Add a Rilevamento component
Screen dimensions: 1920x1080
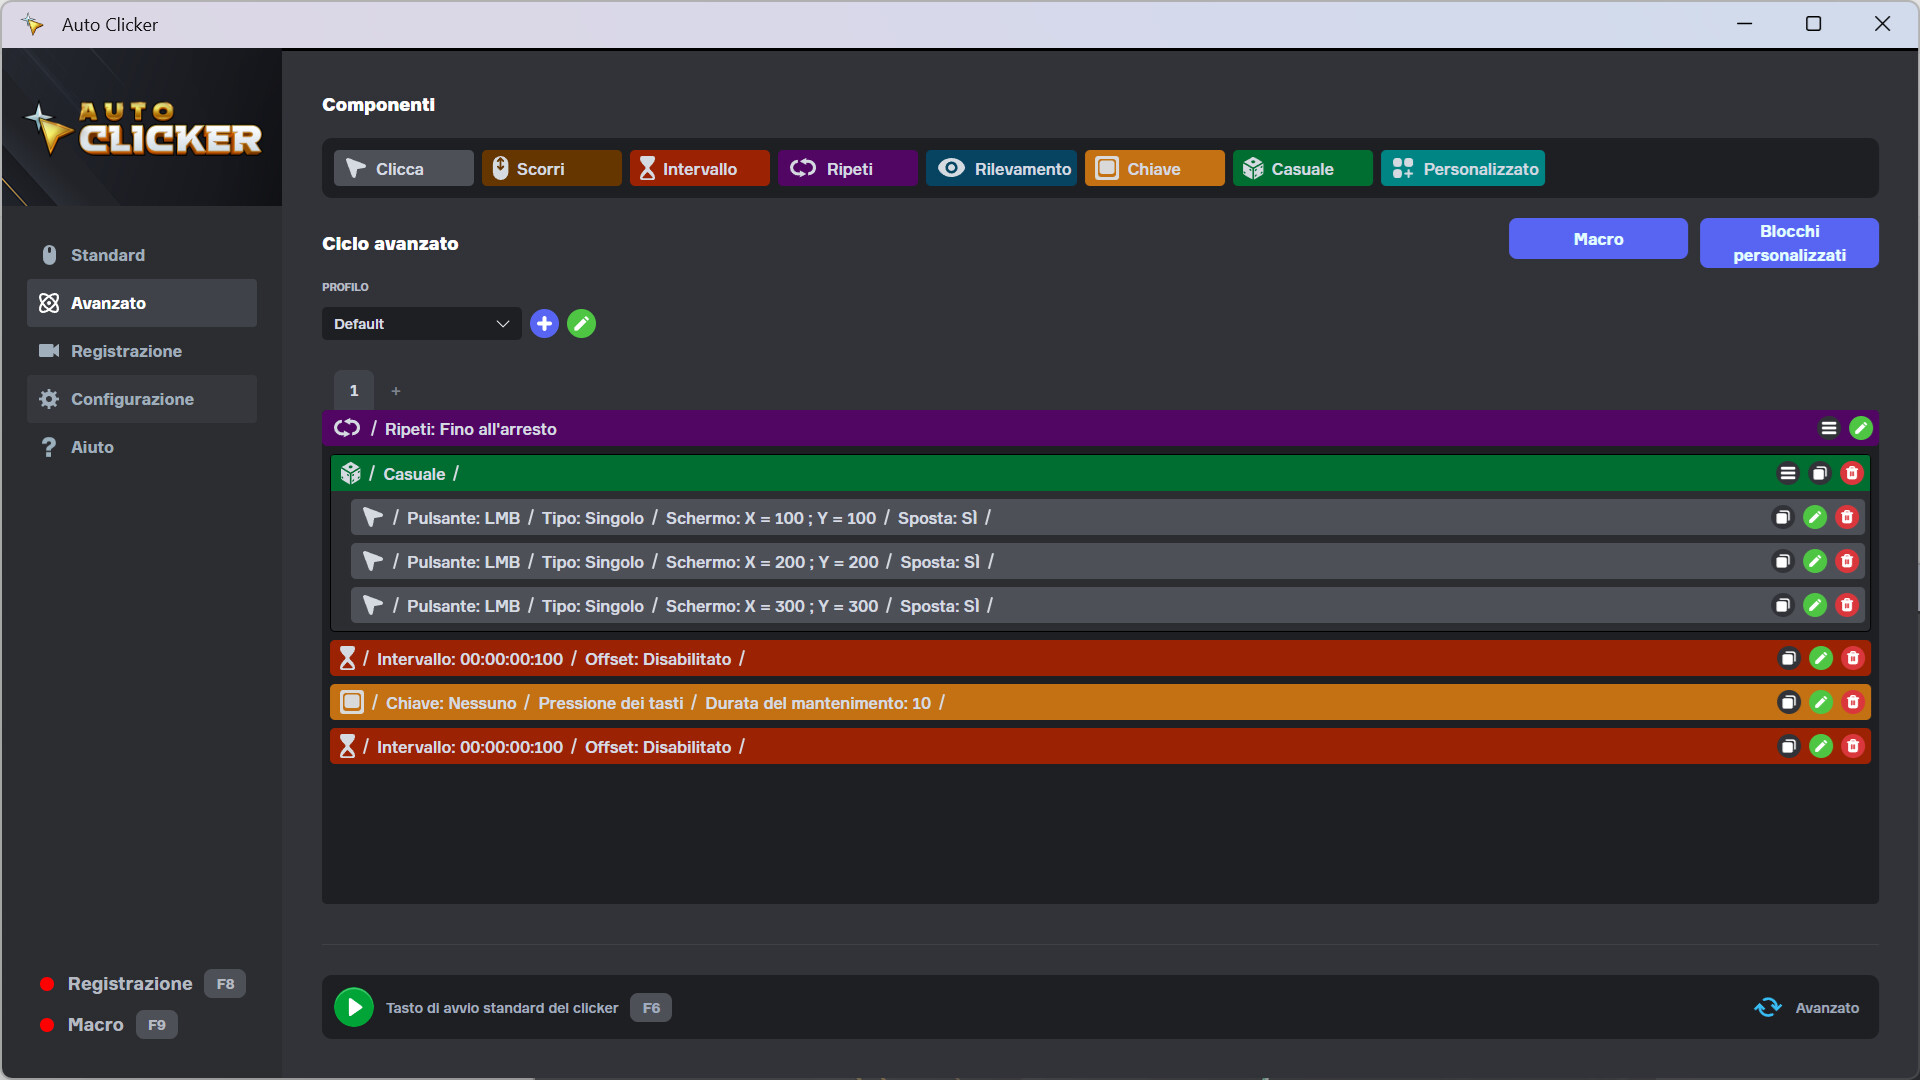click(x=1002, y=168)
